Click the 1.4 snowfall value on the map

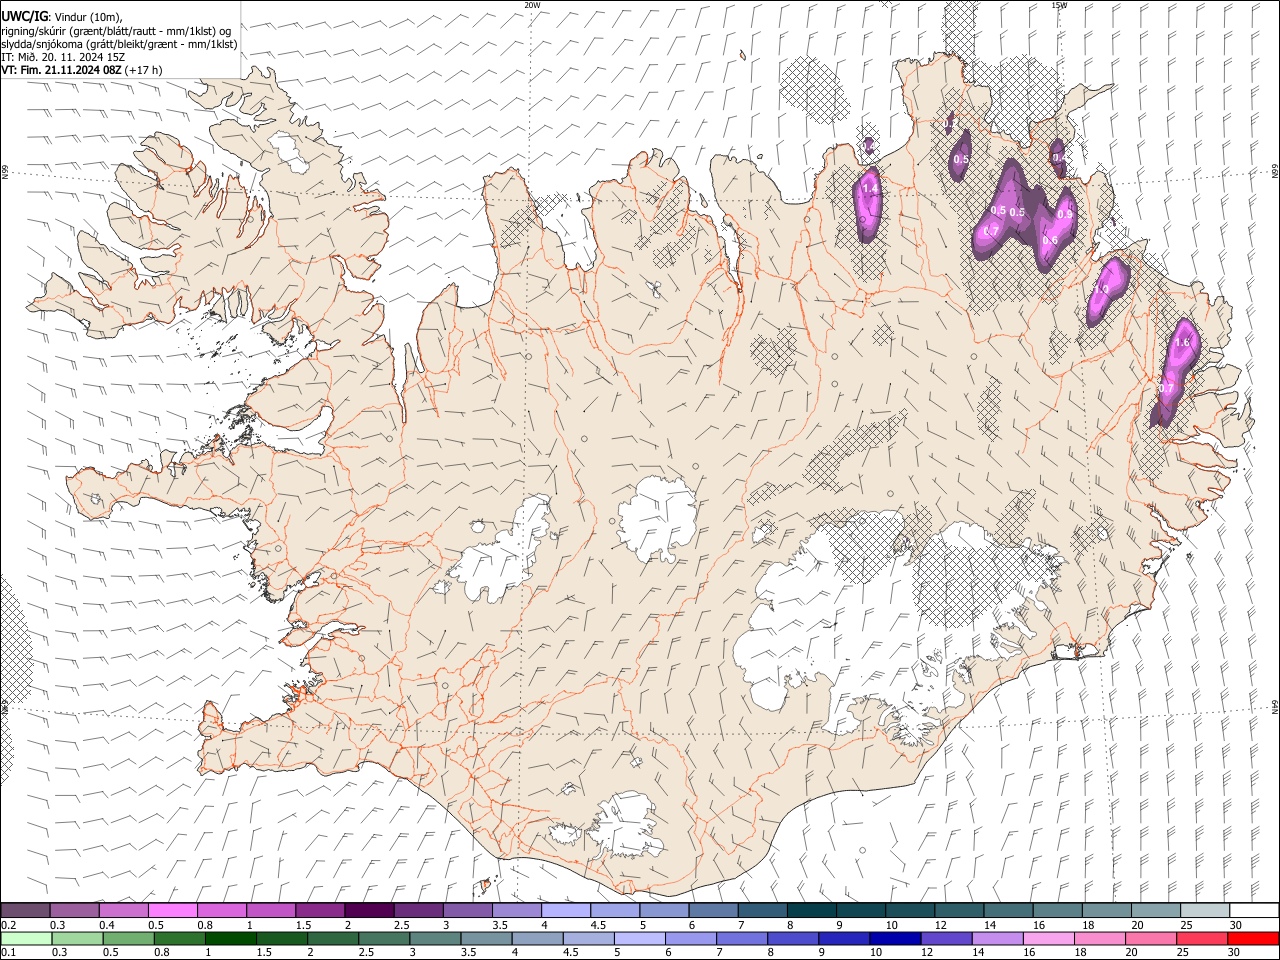pos(869,188)
